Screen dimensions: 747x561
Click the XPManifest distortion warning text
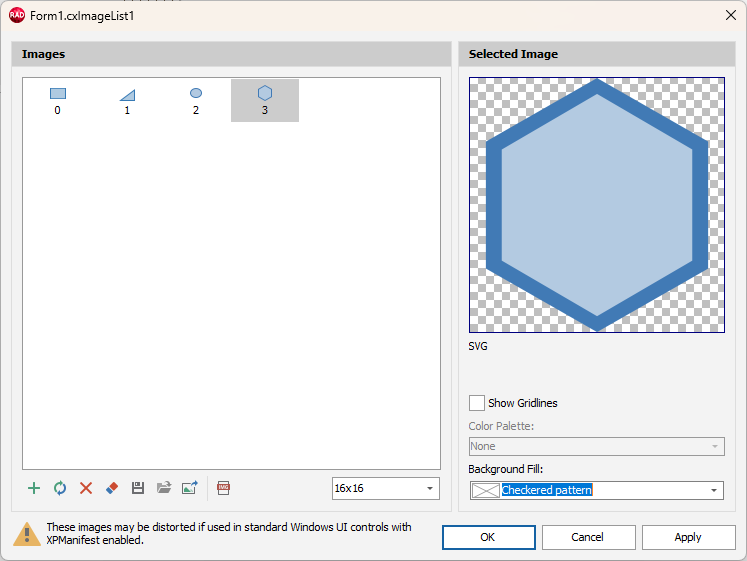(x=229, y=533)
